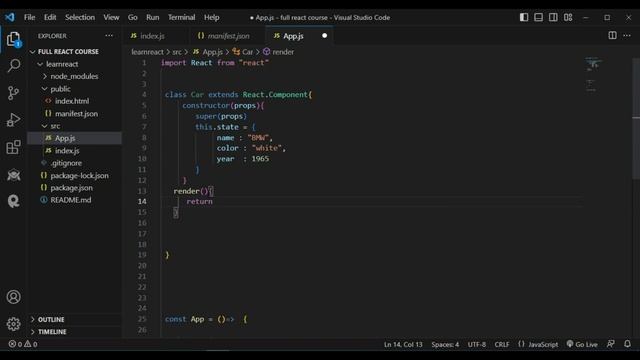Viewport: 640px width, 360px height.
Task: Open the Edit menu
Action: click(50, 17)
